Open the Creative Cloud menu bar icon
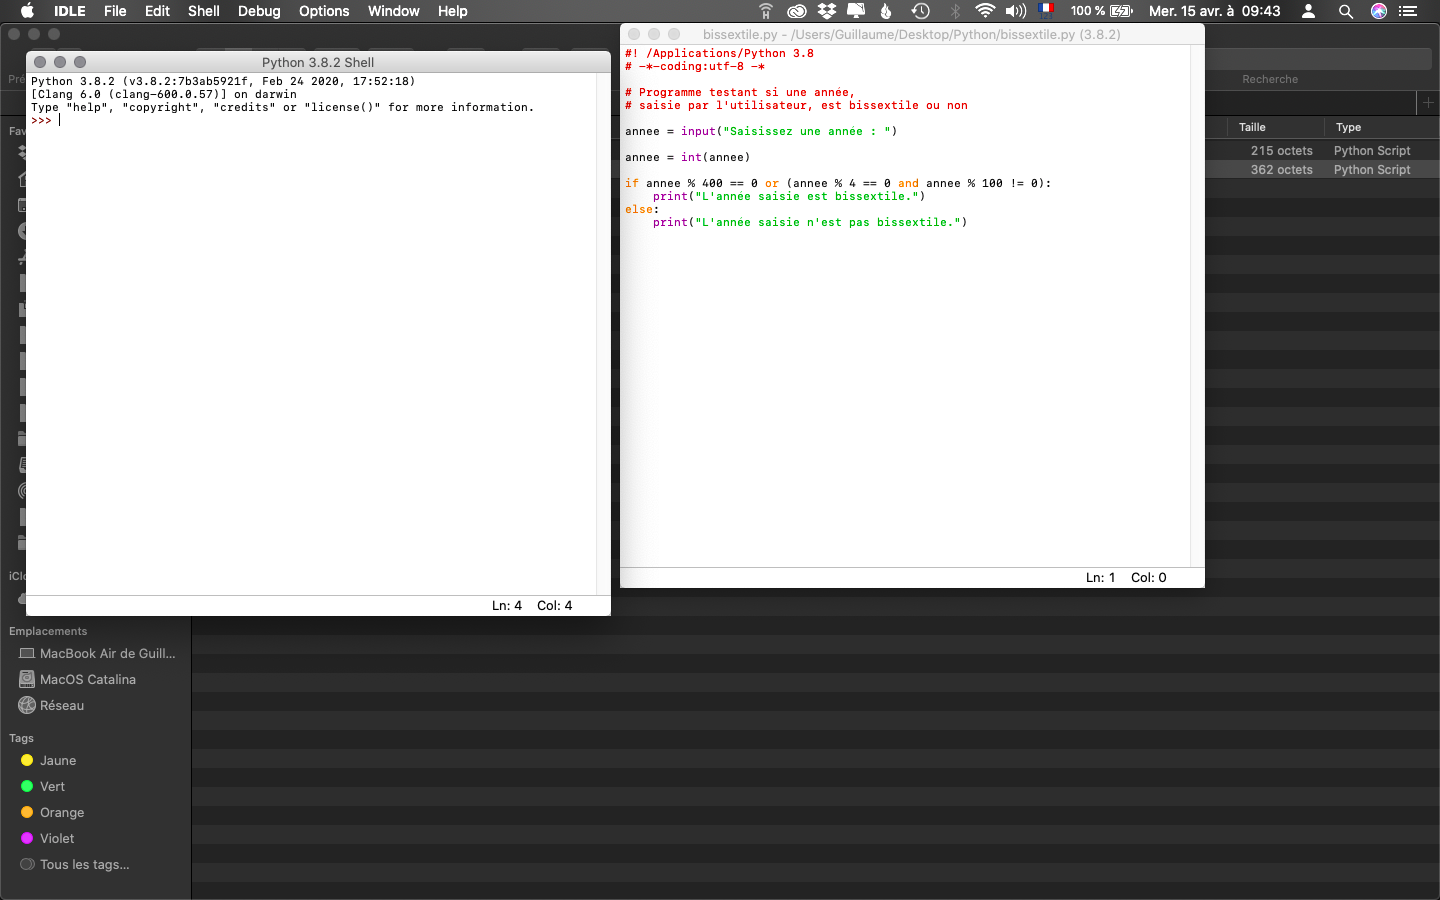The width and height of the screenshot is (1440, 900). click(x=797, y=11)
